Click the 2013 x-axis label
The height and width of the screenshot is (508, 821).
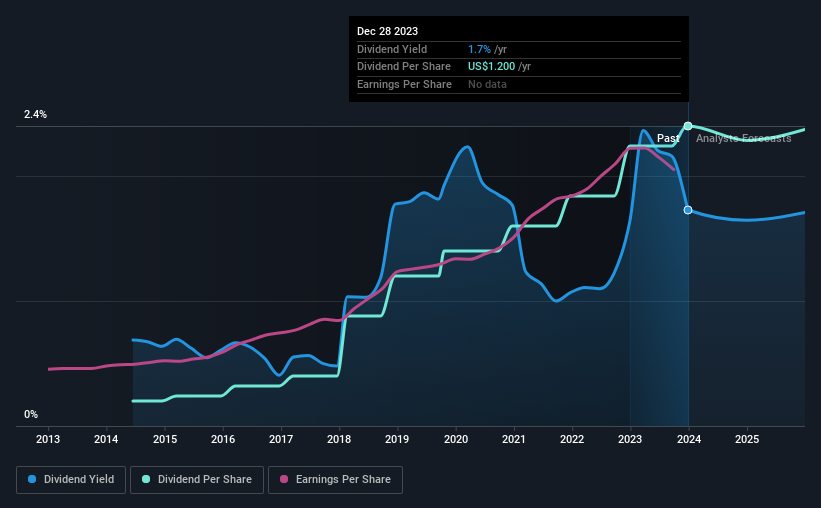[x=48, y=439]
